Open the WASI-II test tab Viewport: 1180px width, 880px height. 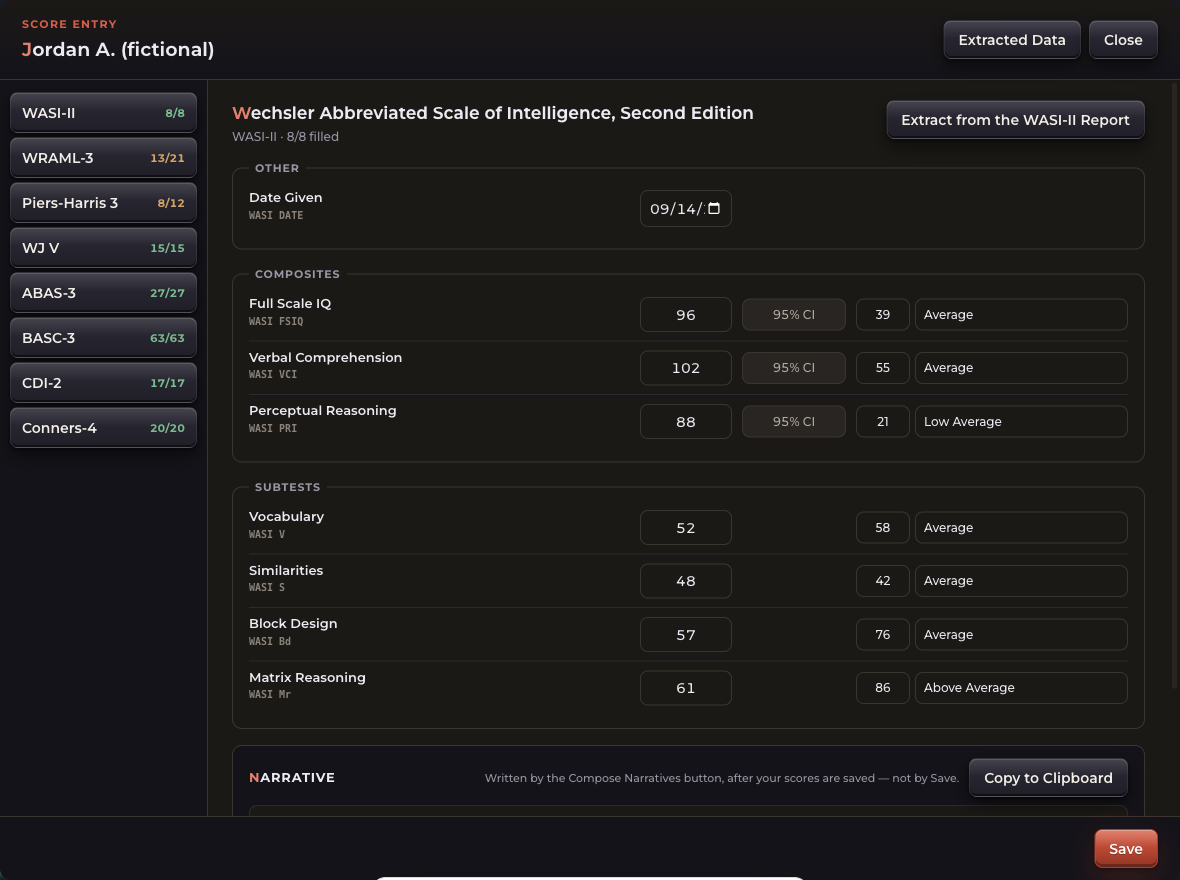pyautogui.click(x=103, y=113)
